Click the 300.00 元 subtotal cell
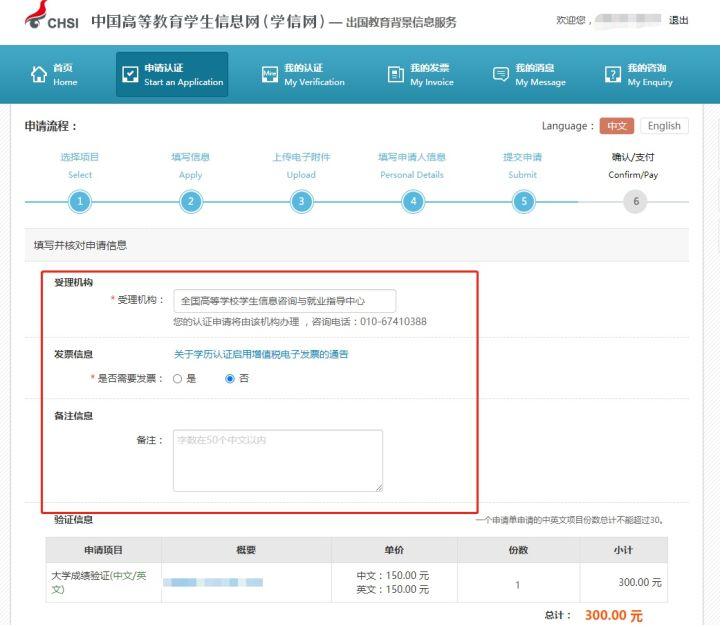The height and width of the screenshot is (627, 722). point(623,582)
